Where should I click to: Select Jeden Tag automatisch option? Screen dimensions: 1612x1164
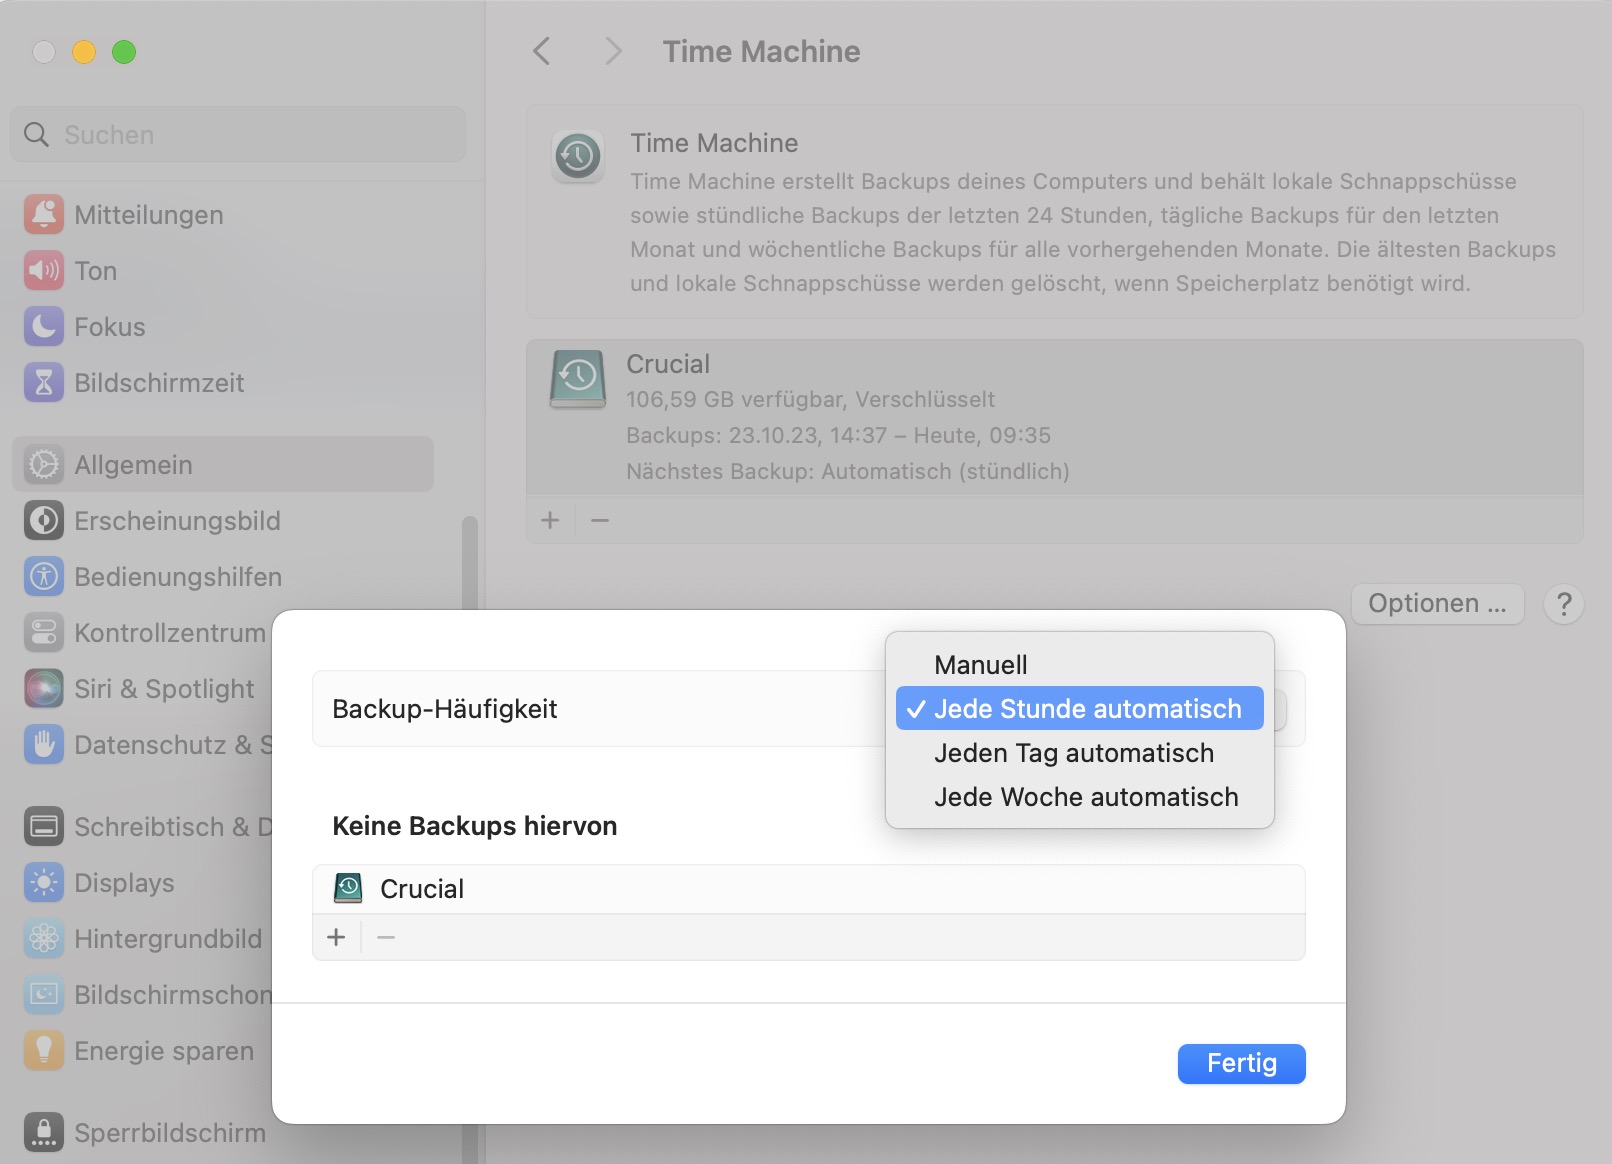pyautogui.click(x=1073, y=753)
